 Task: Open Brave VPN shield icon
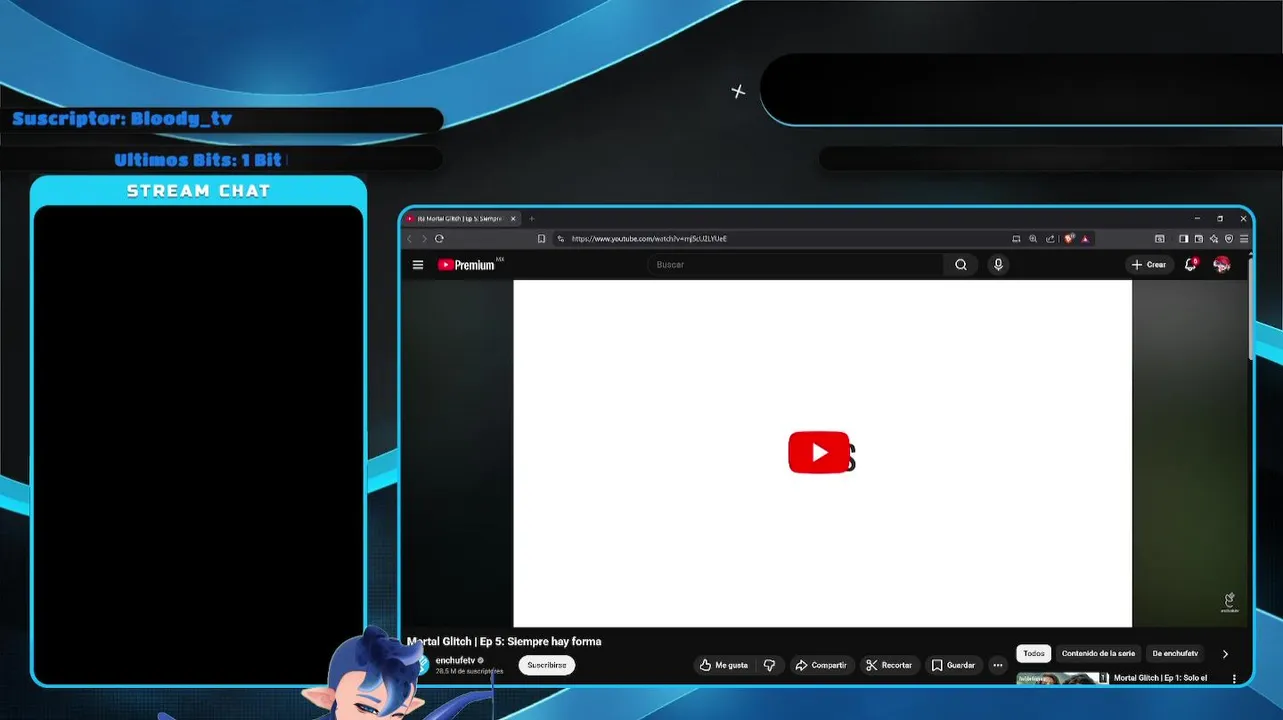pos(1229,239)
